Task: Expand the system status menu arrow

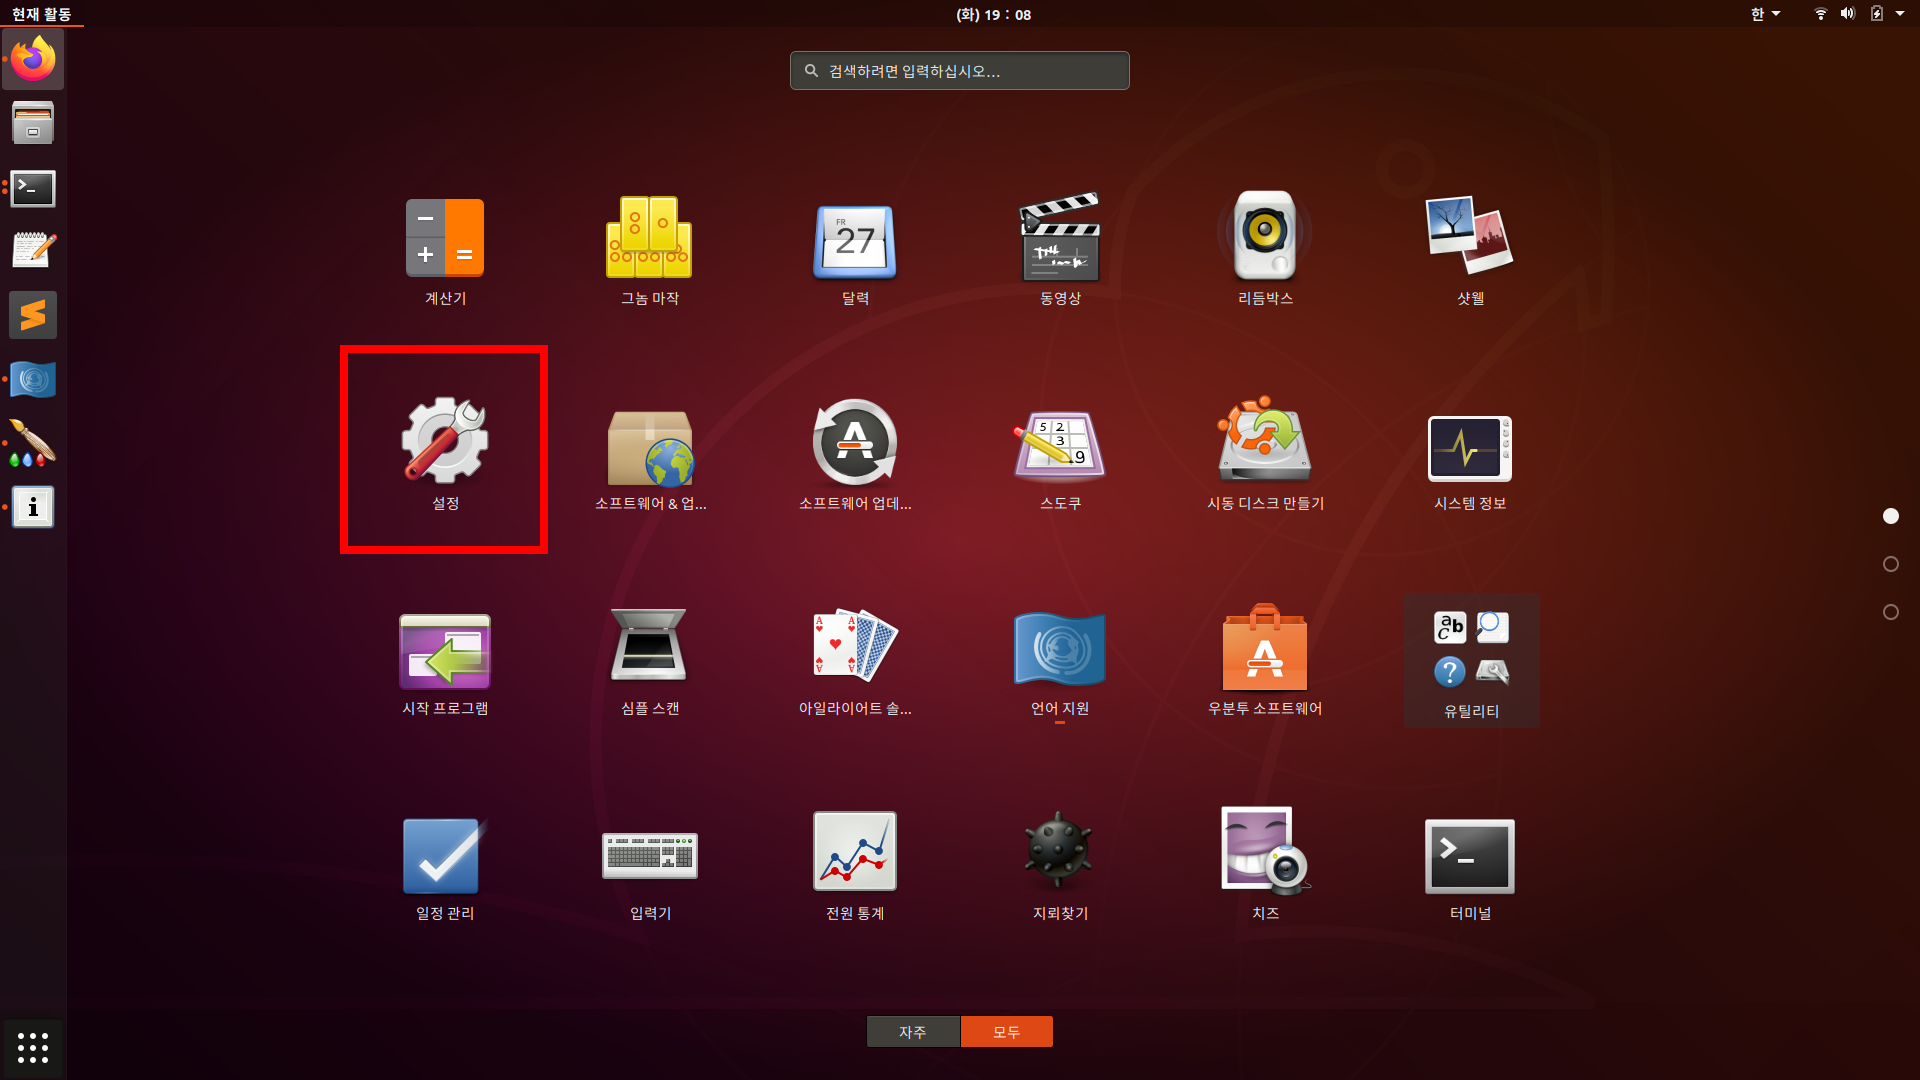Action: click(x=1900, y=14)
